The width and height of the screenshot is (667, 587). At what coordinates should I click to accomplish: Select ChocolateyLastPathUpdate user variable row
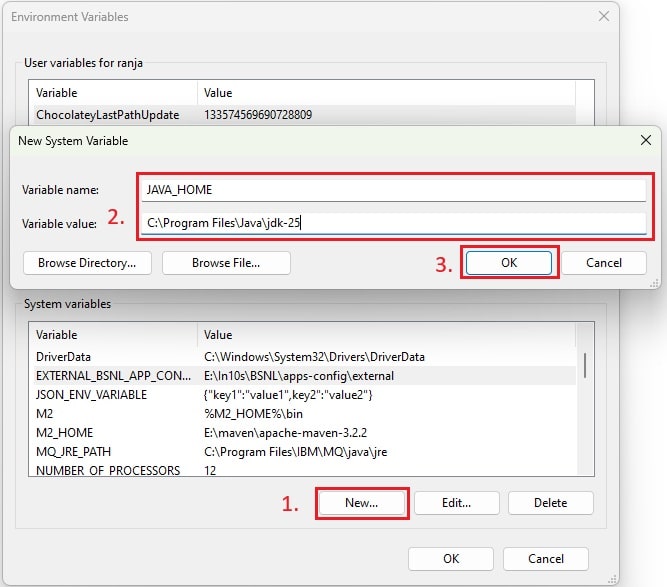(x=305, y=115)
